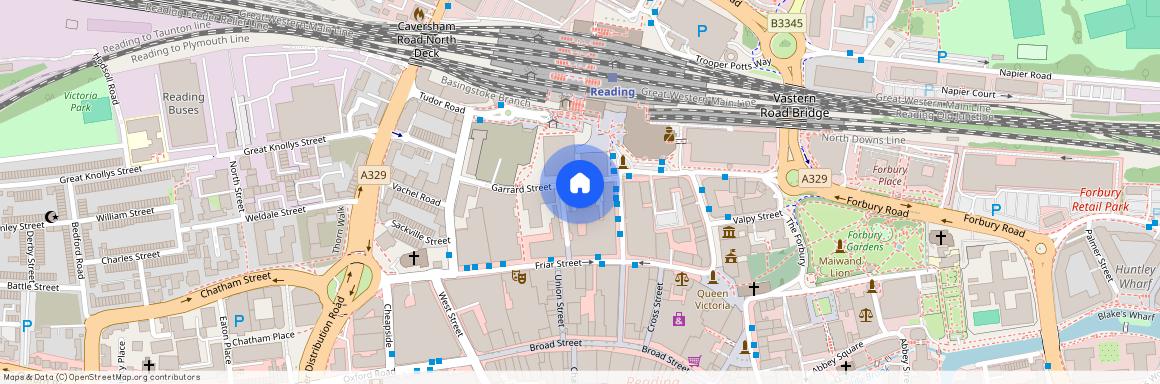Select the Maiwand Lion monument icon

pyautogui.click(x=840, y=246)
